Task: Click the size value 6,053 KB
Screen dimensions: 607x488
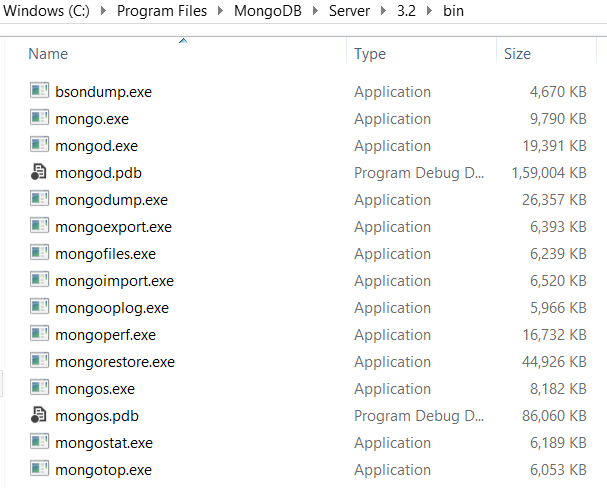Action: tap(558, 470)
